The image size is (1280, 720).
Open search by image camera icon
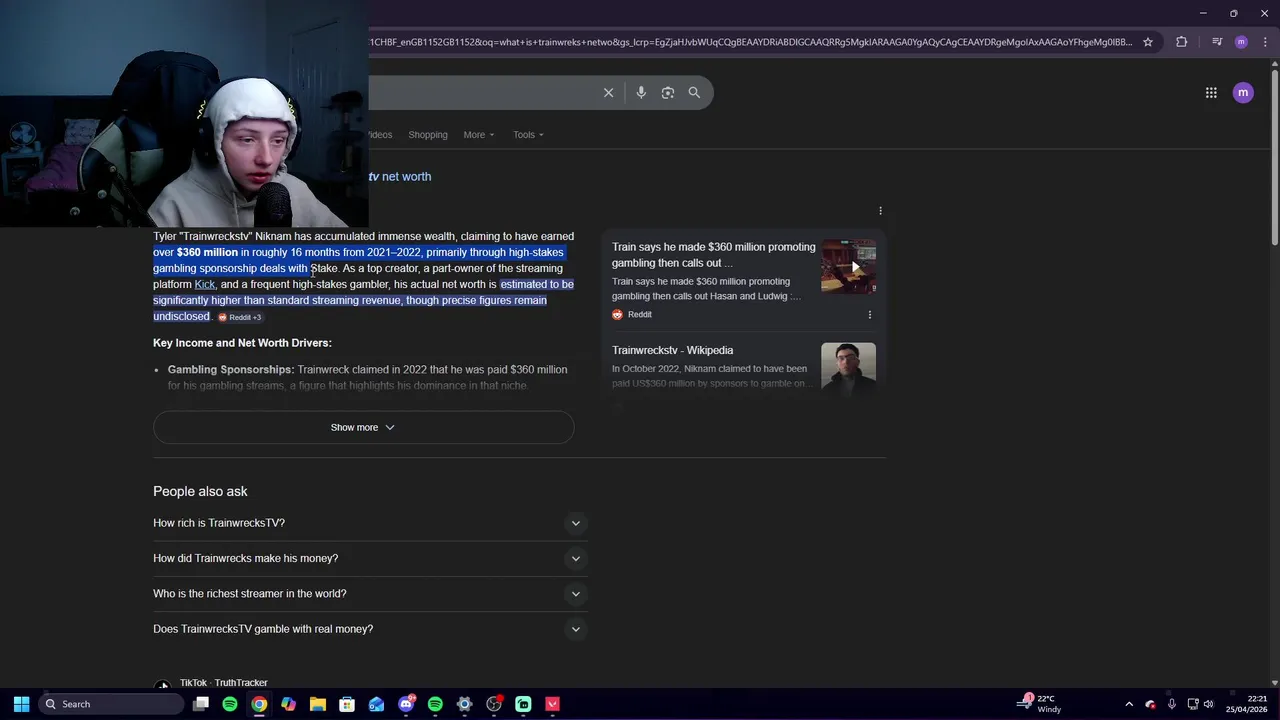tap(668, 93)
